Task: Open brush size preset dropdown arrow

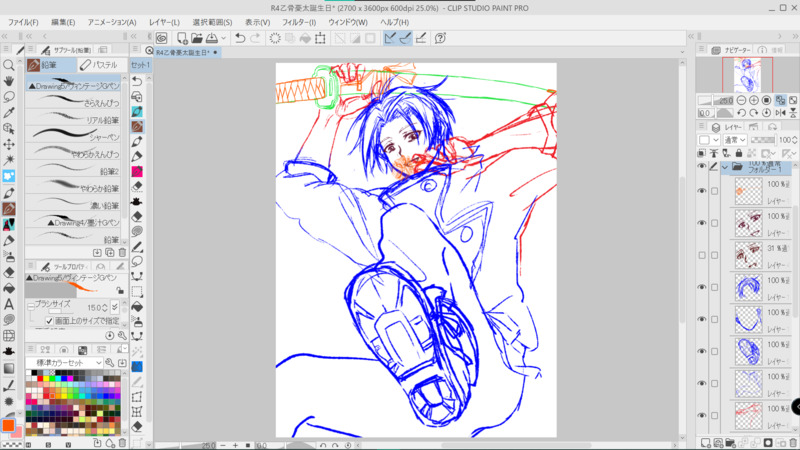Action: [x=115, y=307]
